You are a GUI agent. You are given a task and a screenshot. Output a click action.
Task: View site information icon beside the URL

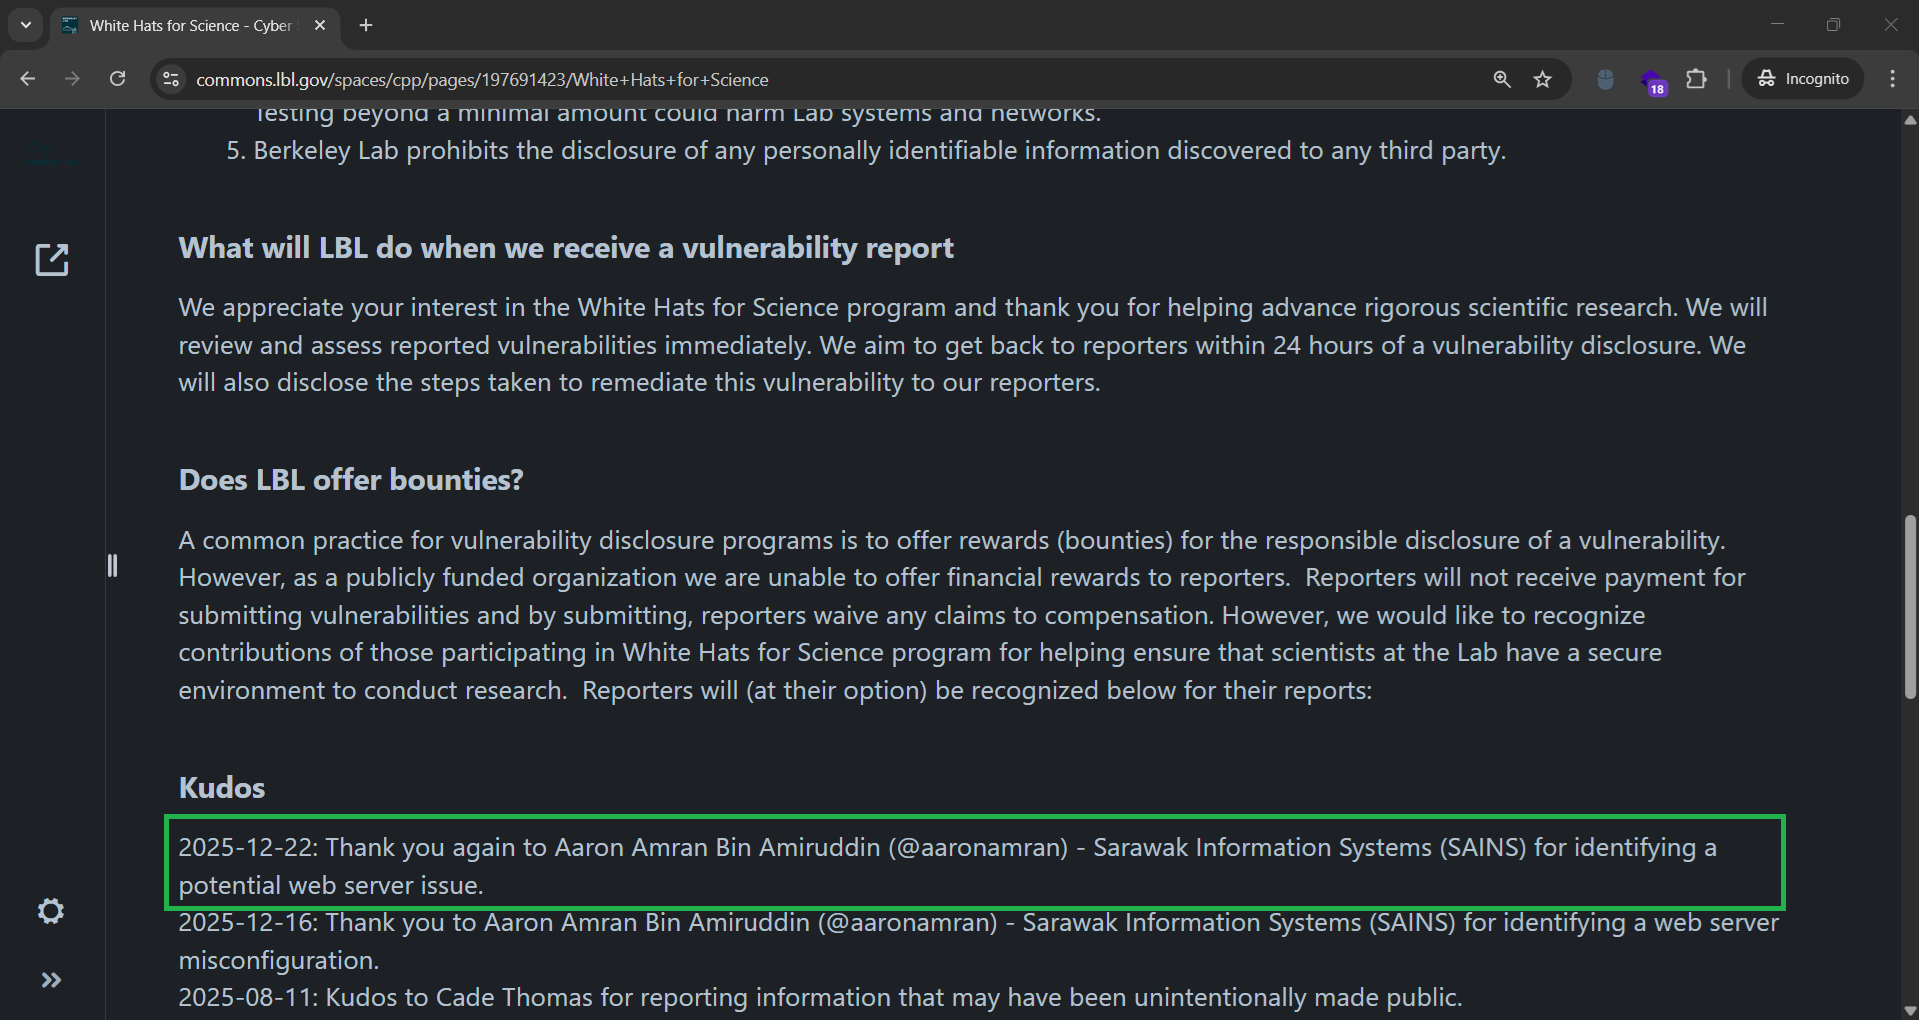coord(171,79)
